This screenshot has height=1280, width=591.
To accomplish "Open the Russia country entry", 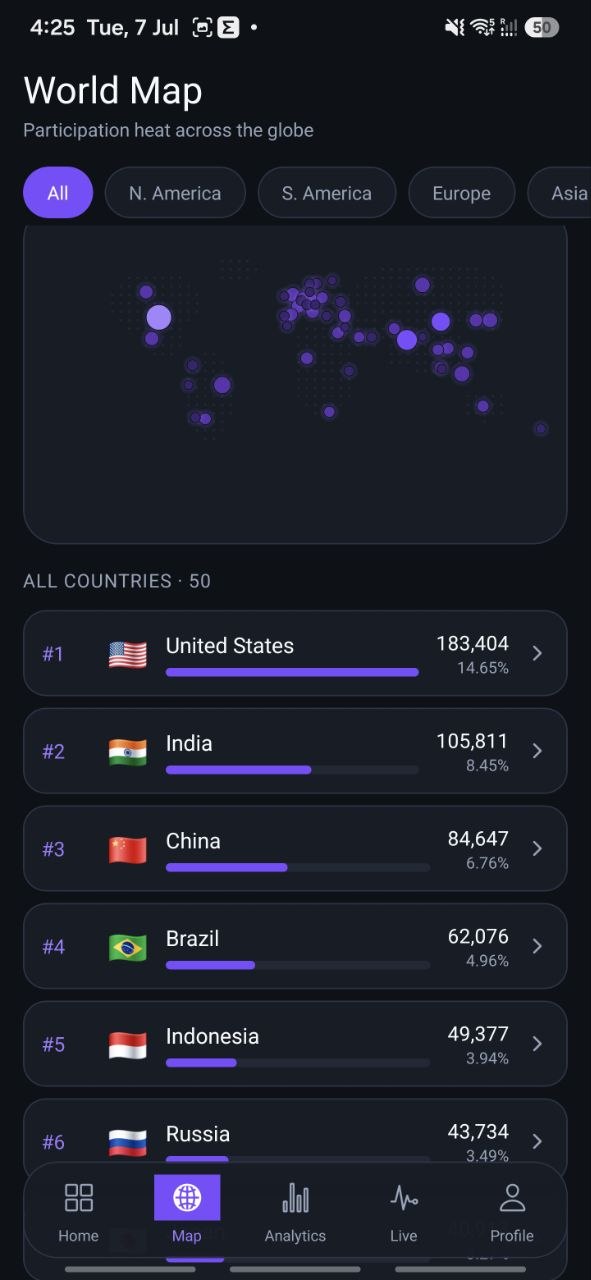I will [295, 1141].
